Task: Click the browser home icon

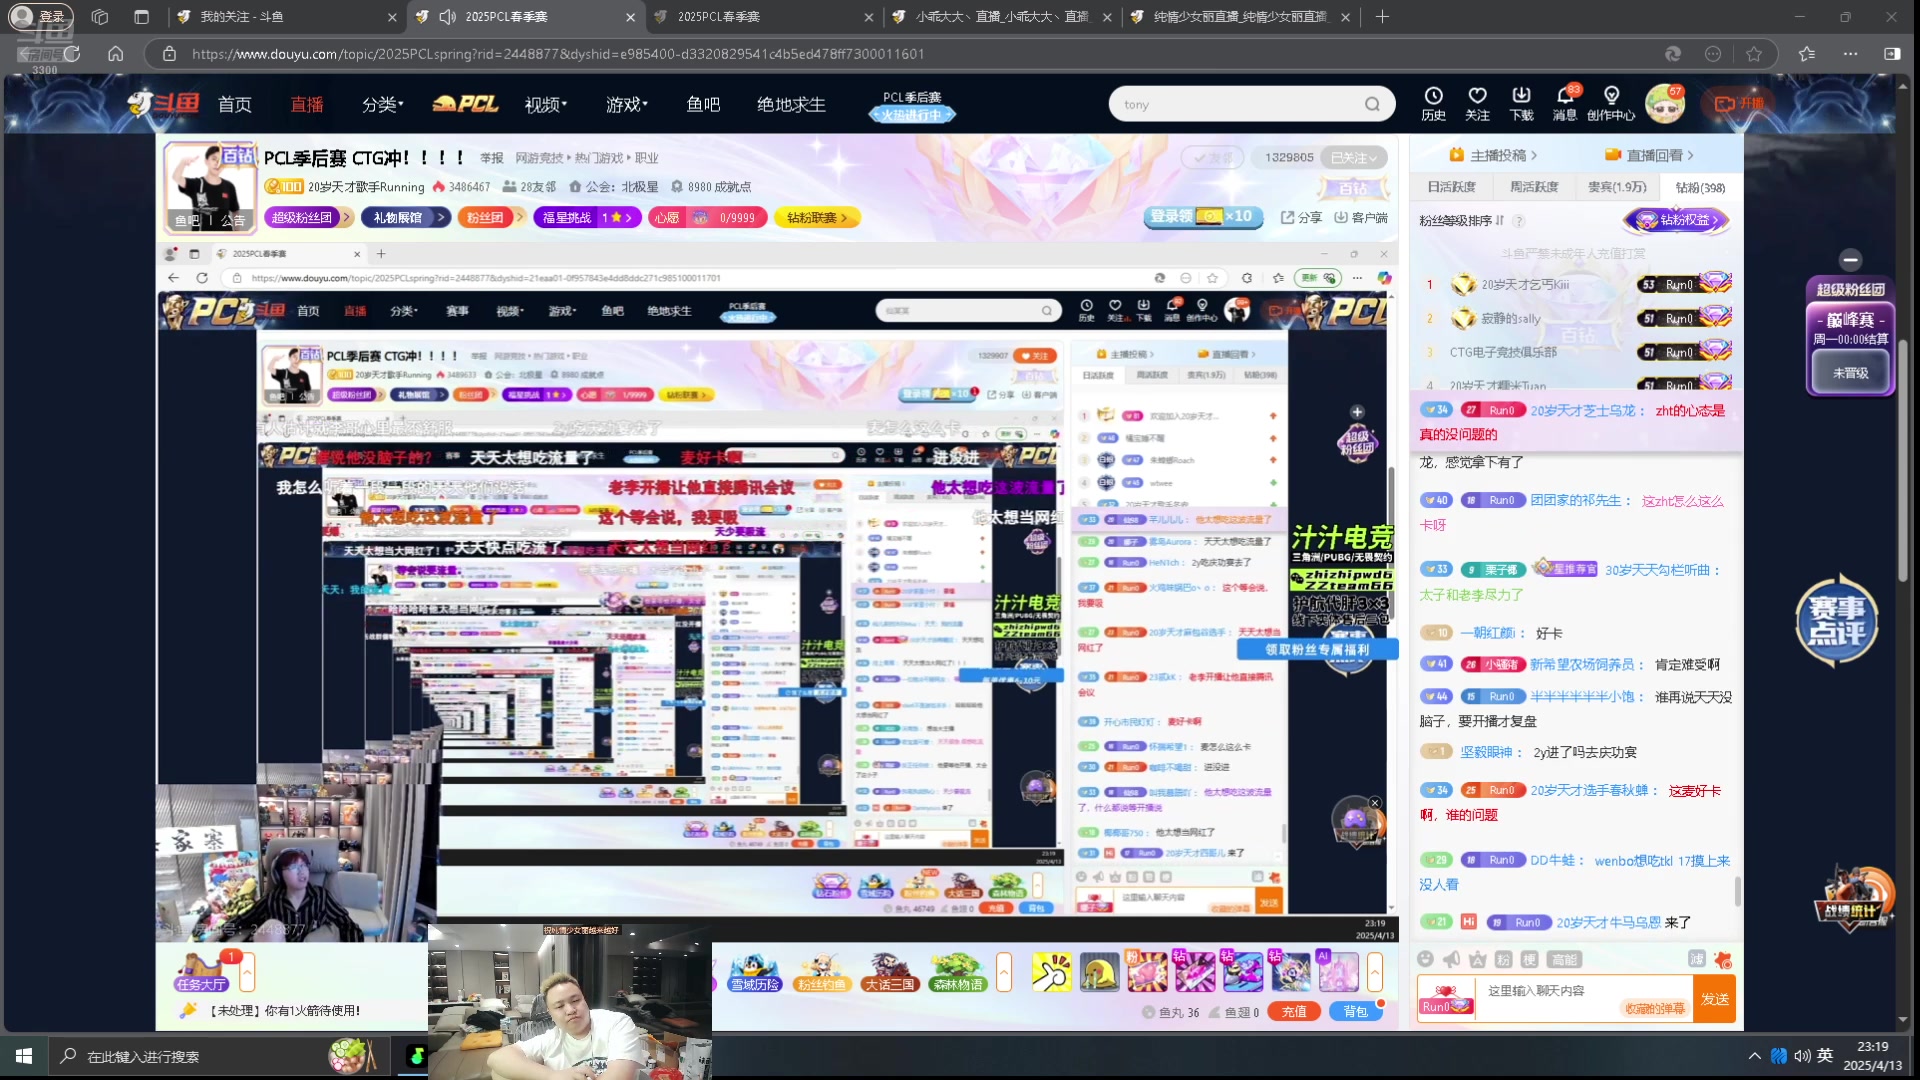Action: (x=116, y=54)
